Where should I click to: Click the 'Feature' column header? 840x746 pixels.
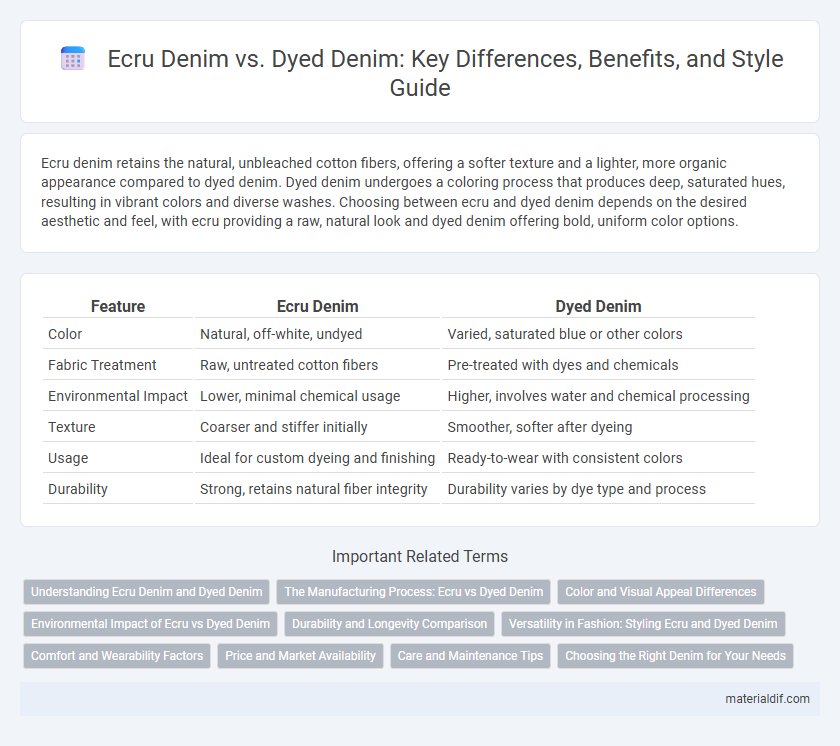(118, 306)
